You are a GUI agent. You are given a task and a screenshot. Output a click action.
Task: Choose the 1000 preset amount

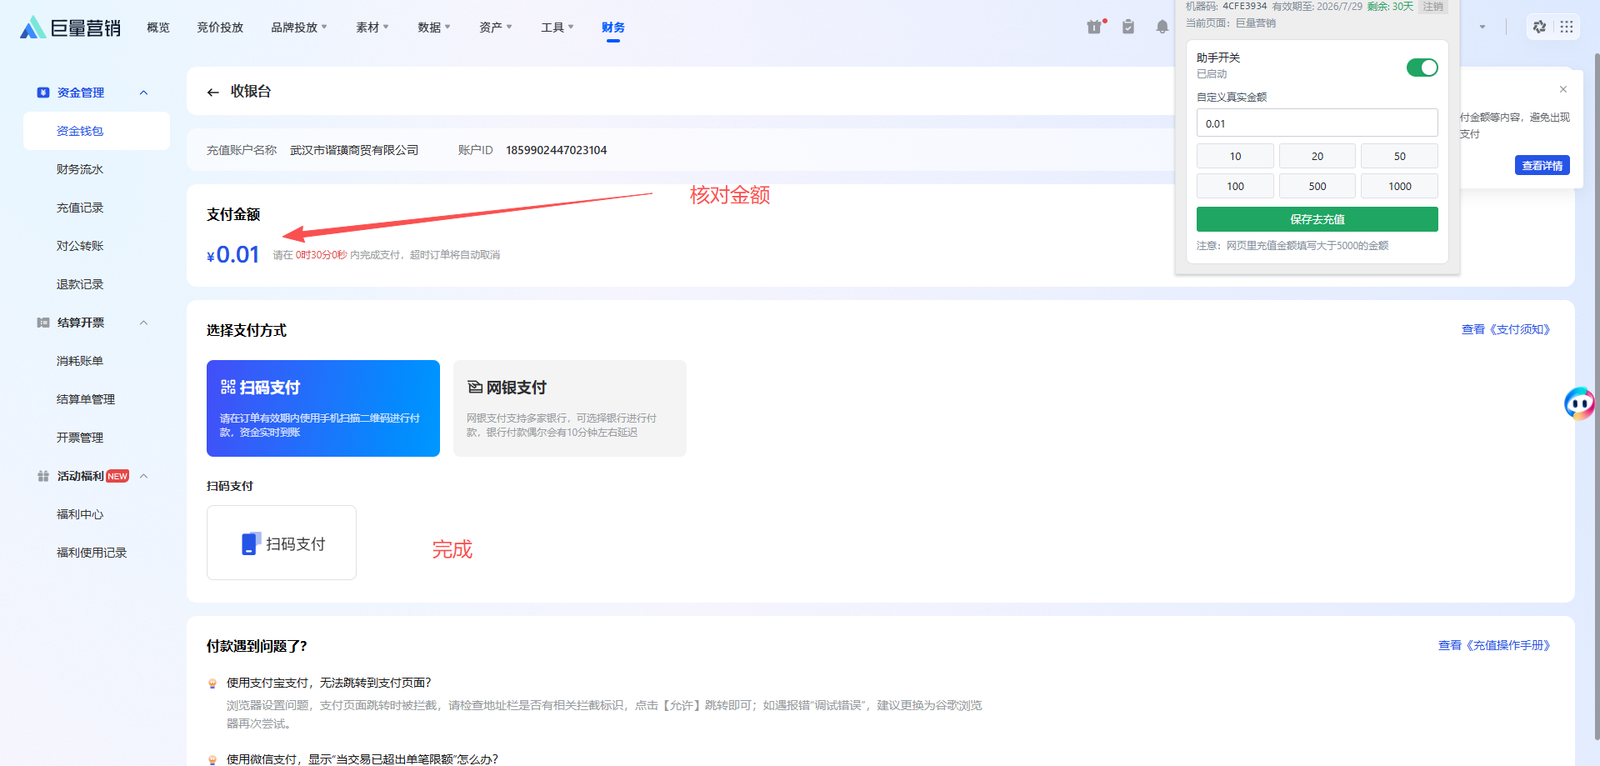point(1399,186)
